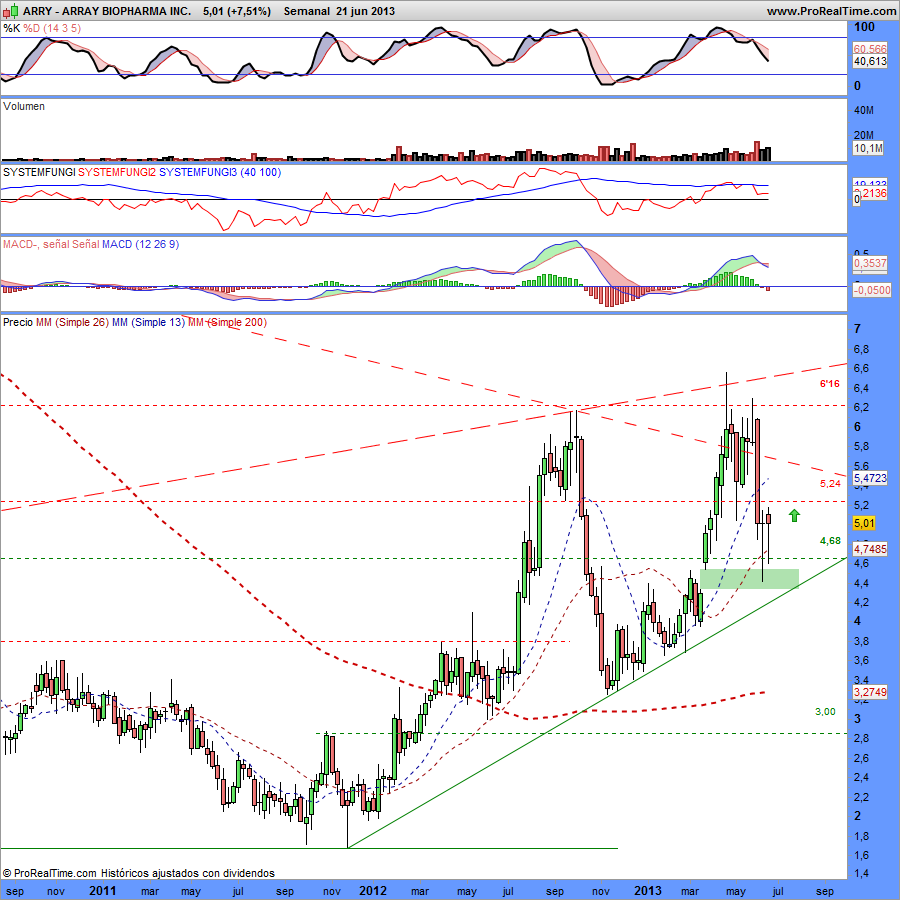This screenshot has height=900, width=900.
Task: Select the 60,566 stochastic value tag
Action: (x=870, y=49)
